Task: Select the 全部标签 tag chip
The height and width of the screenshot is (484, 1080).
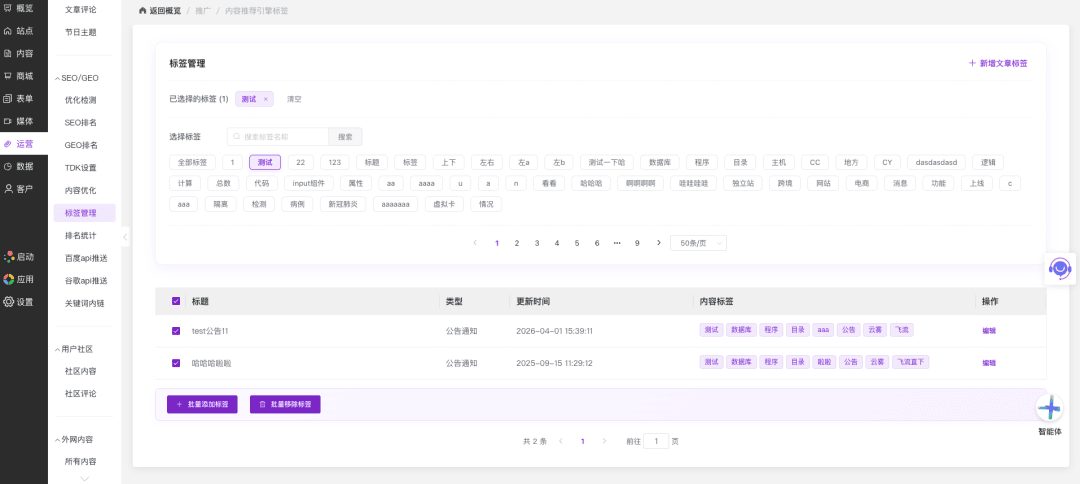Action: pos(192,162)
